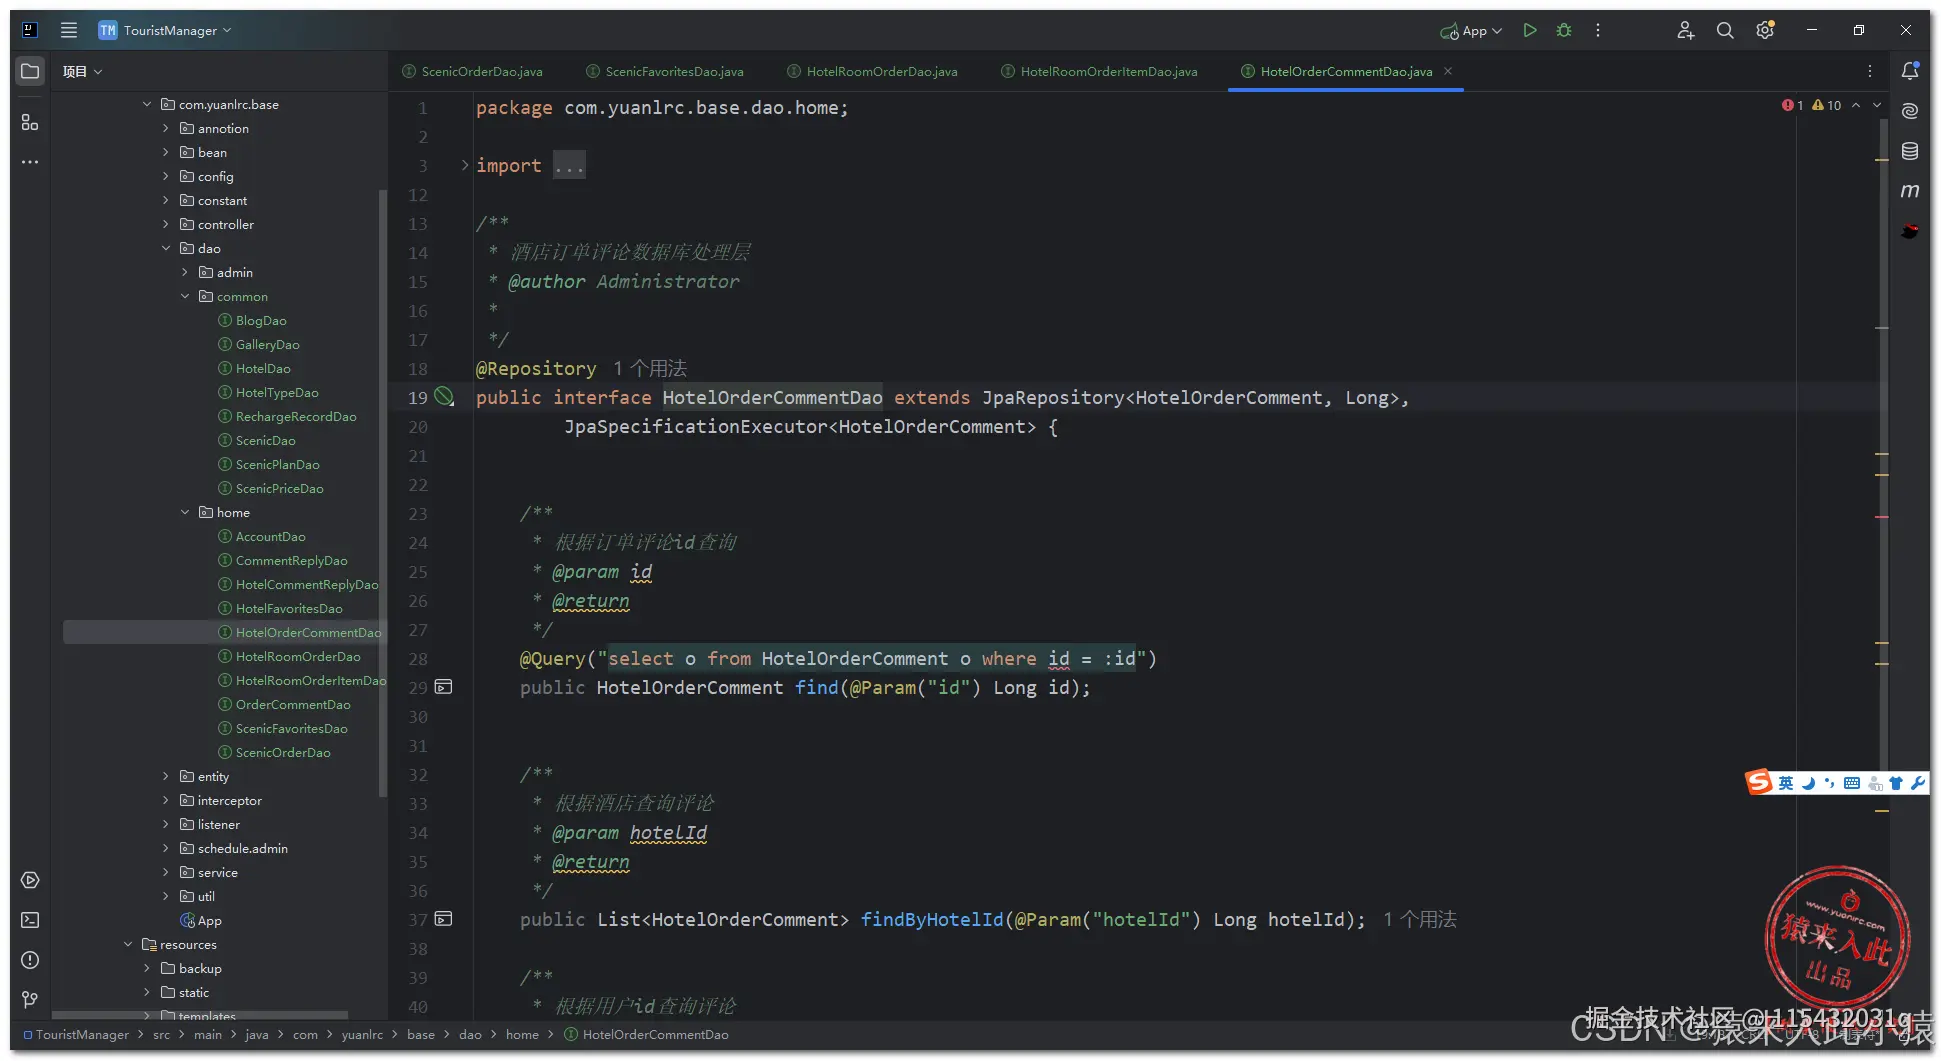Viewport: 1941px width, 1061px height.
Task: Close the HotelOrderCommentDao.java tab
Action: coord(1448,71)
